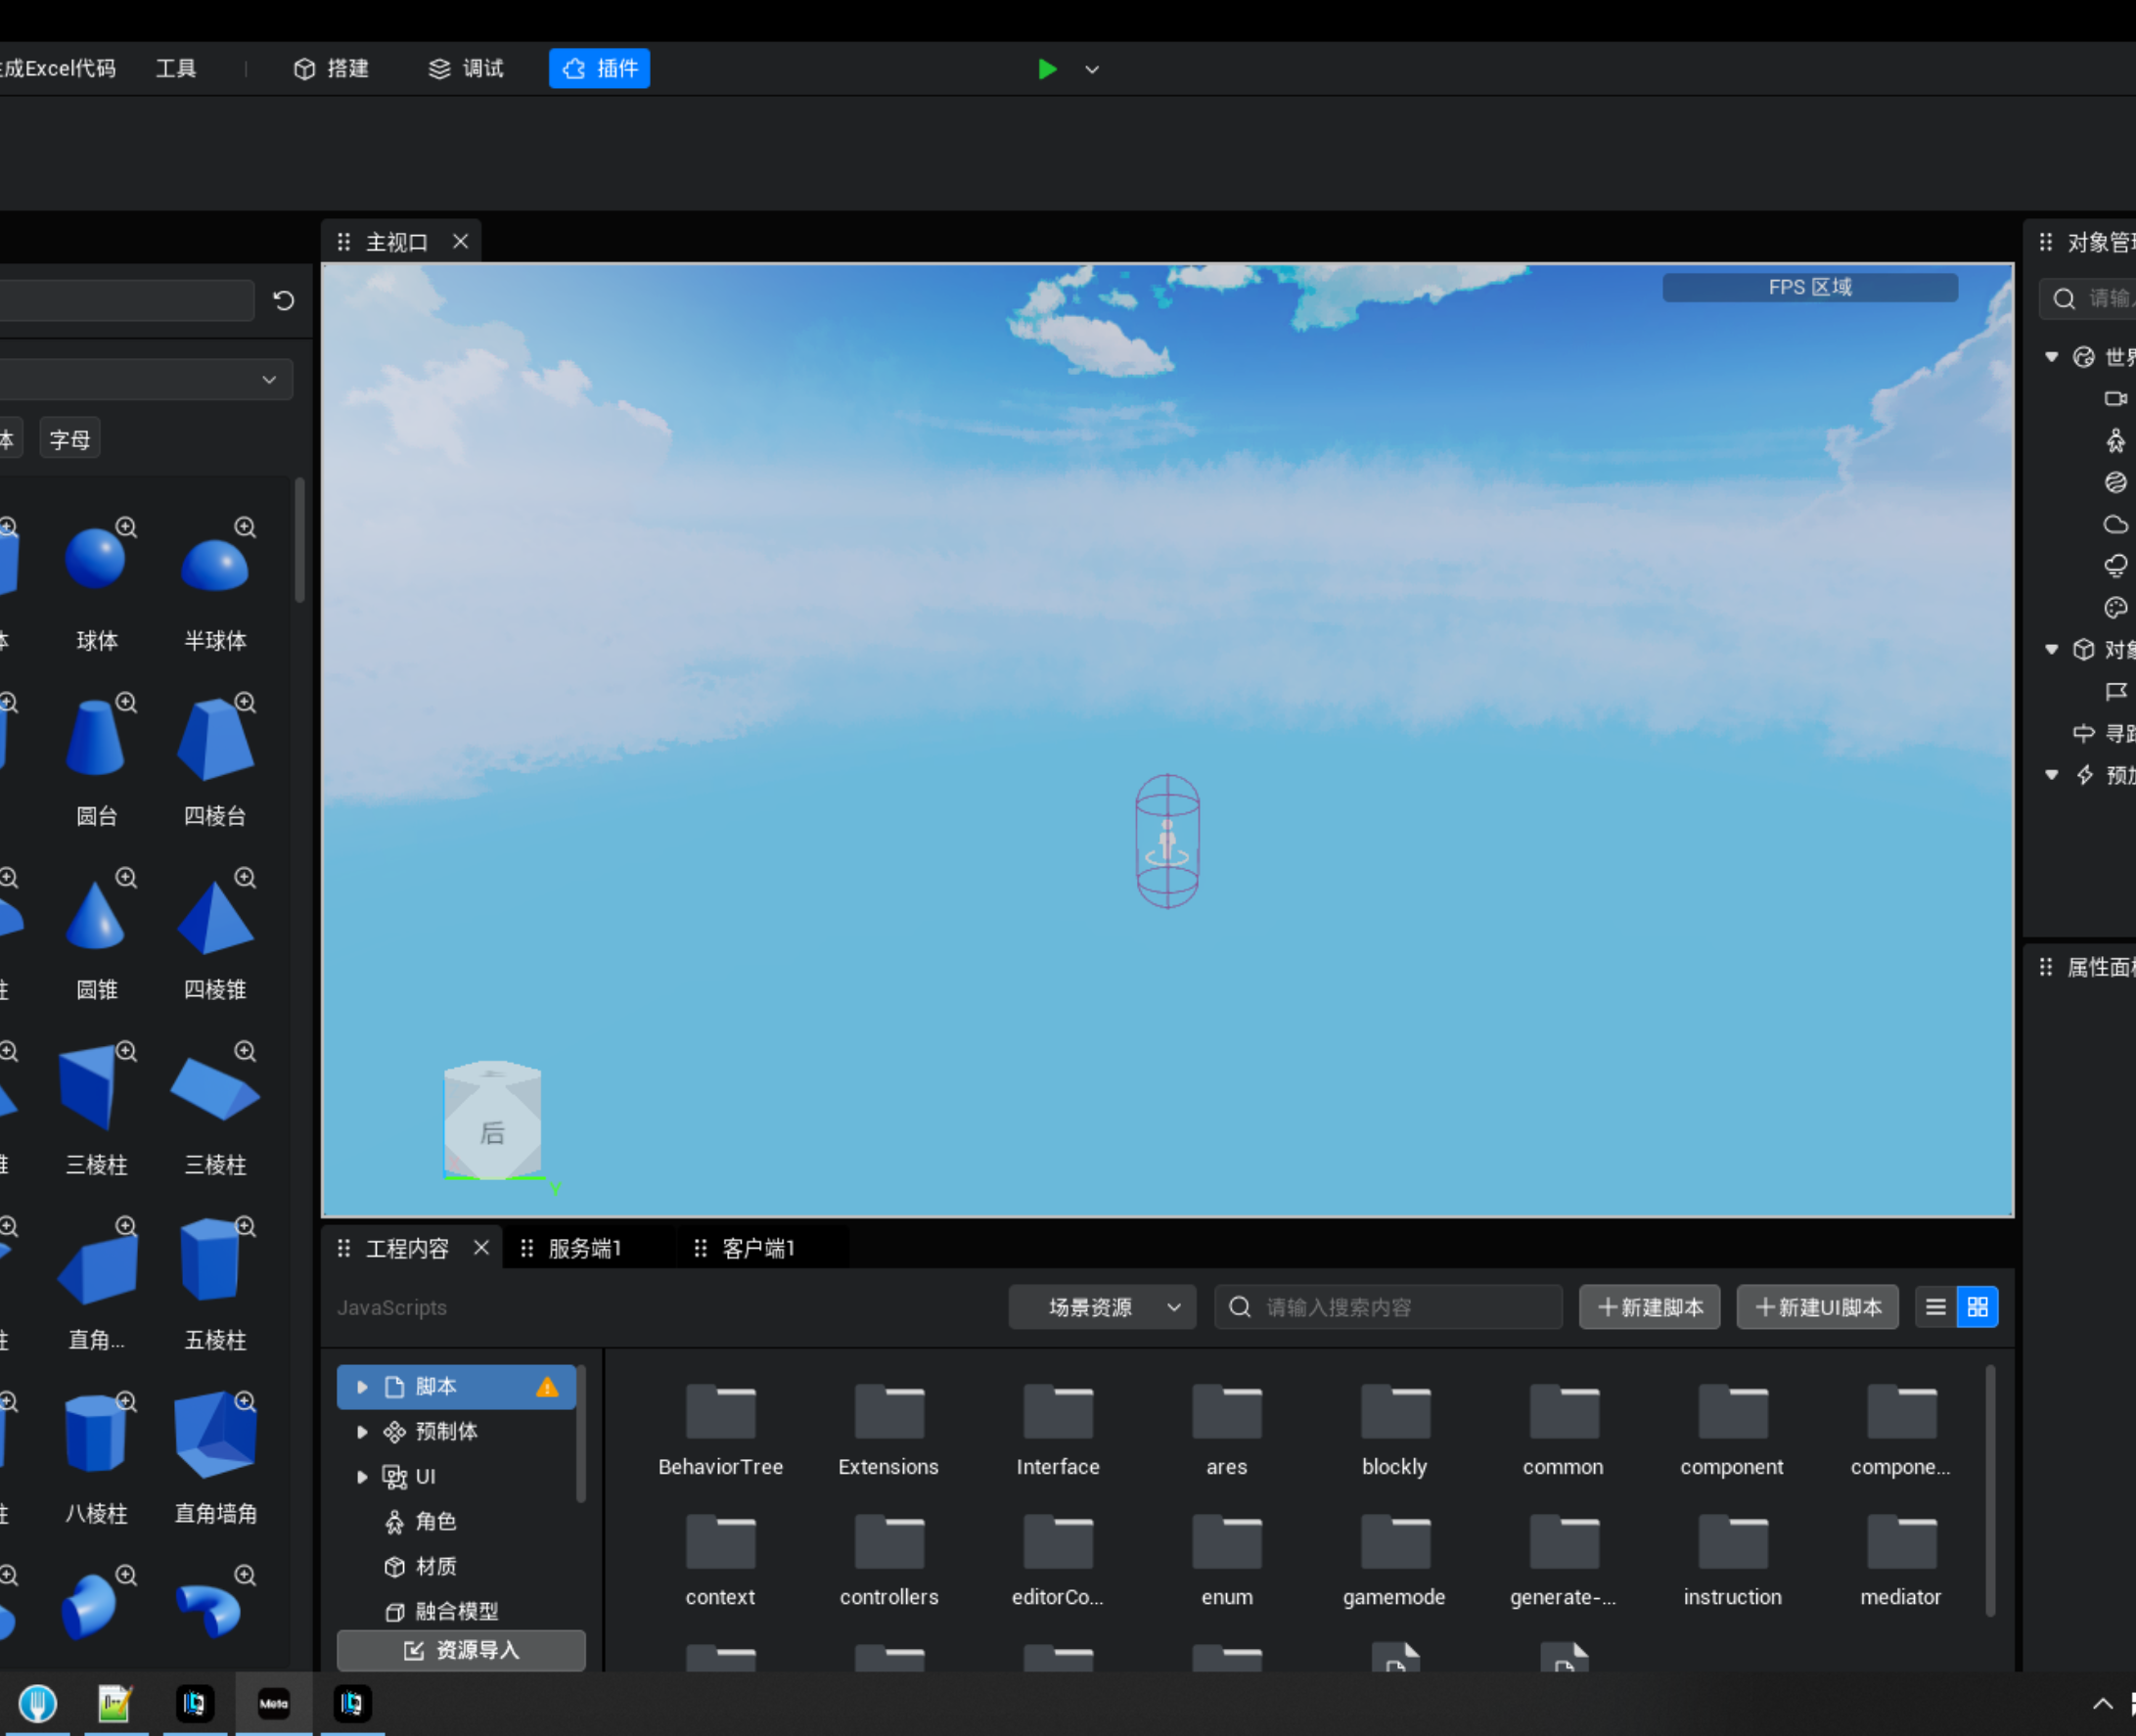
Task: Open the blockly folder
Action: click(1394, 1413)
